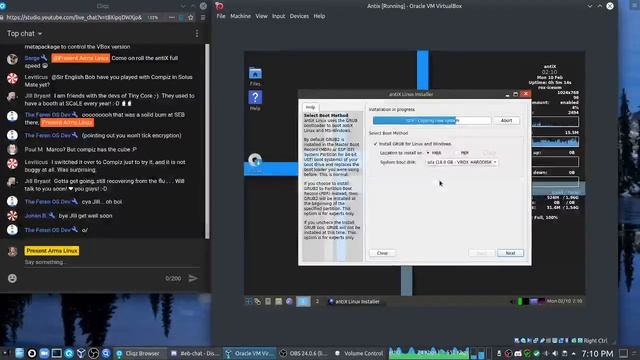640x360 pixels.
Task: Click the greyed Back button in installer
Action: pos(482,253)
